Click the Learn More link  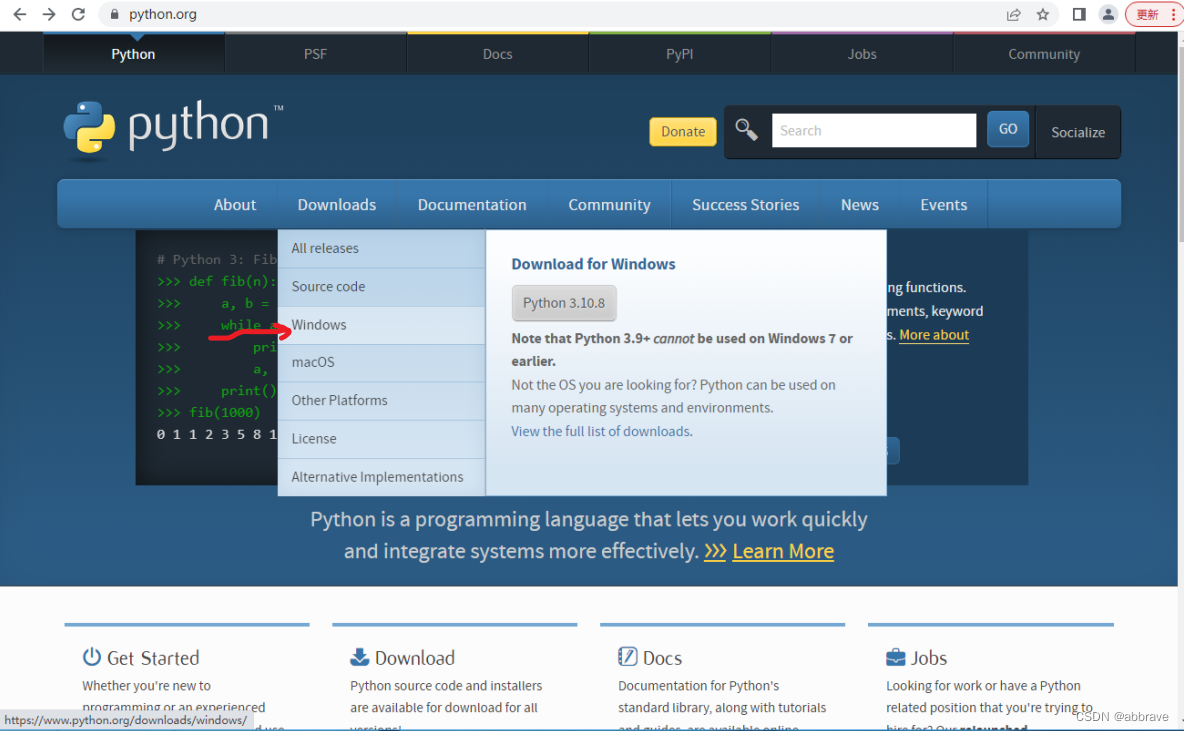click(x=783, y=551)
